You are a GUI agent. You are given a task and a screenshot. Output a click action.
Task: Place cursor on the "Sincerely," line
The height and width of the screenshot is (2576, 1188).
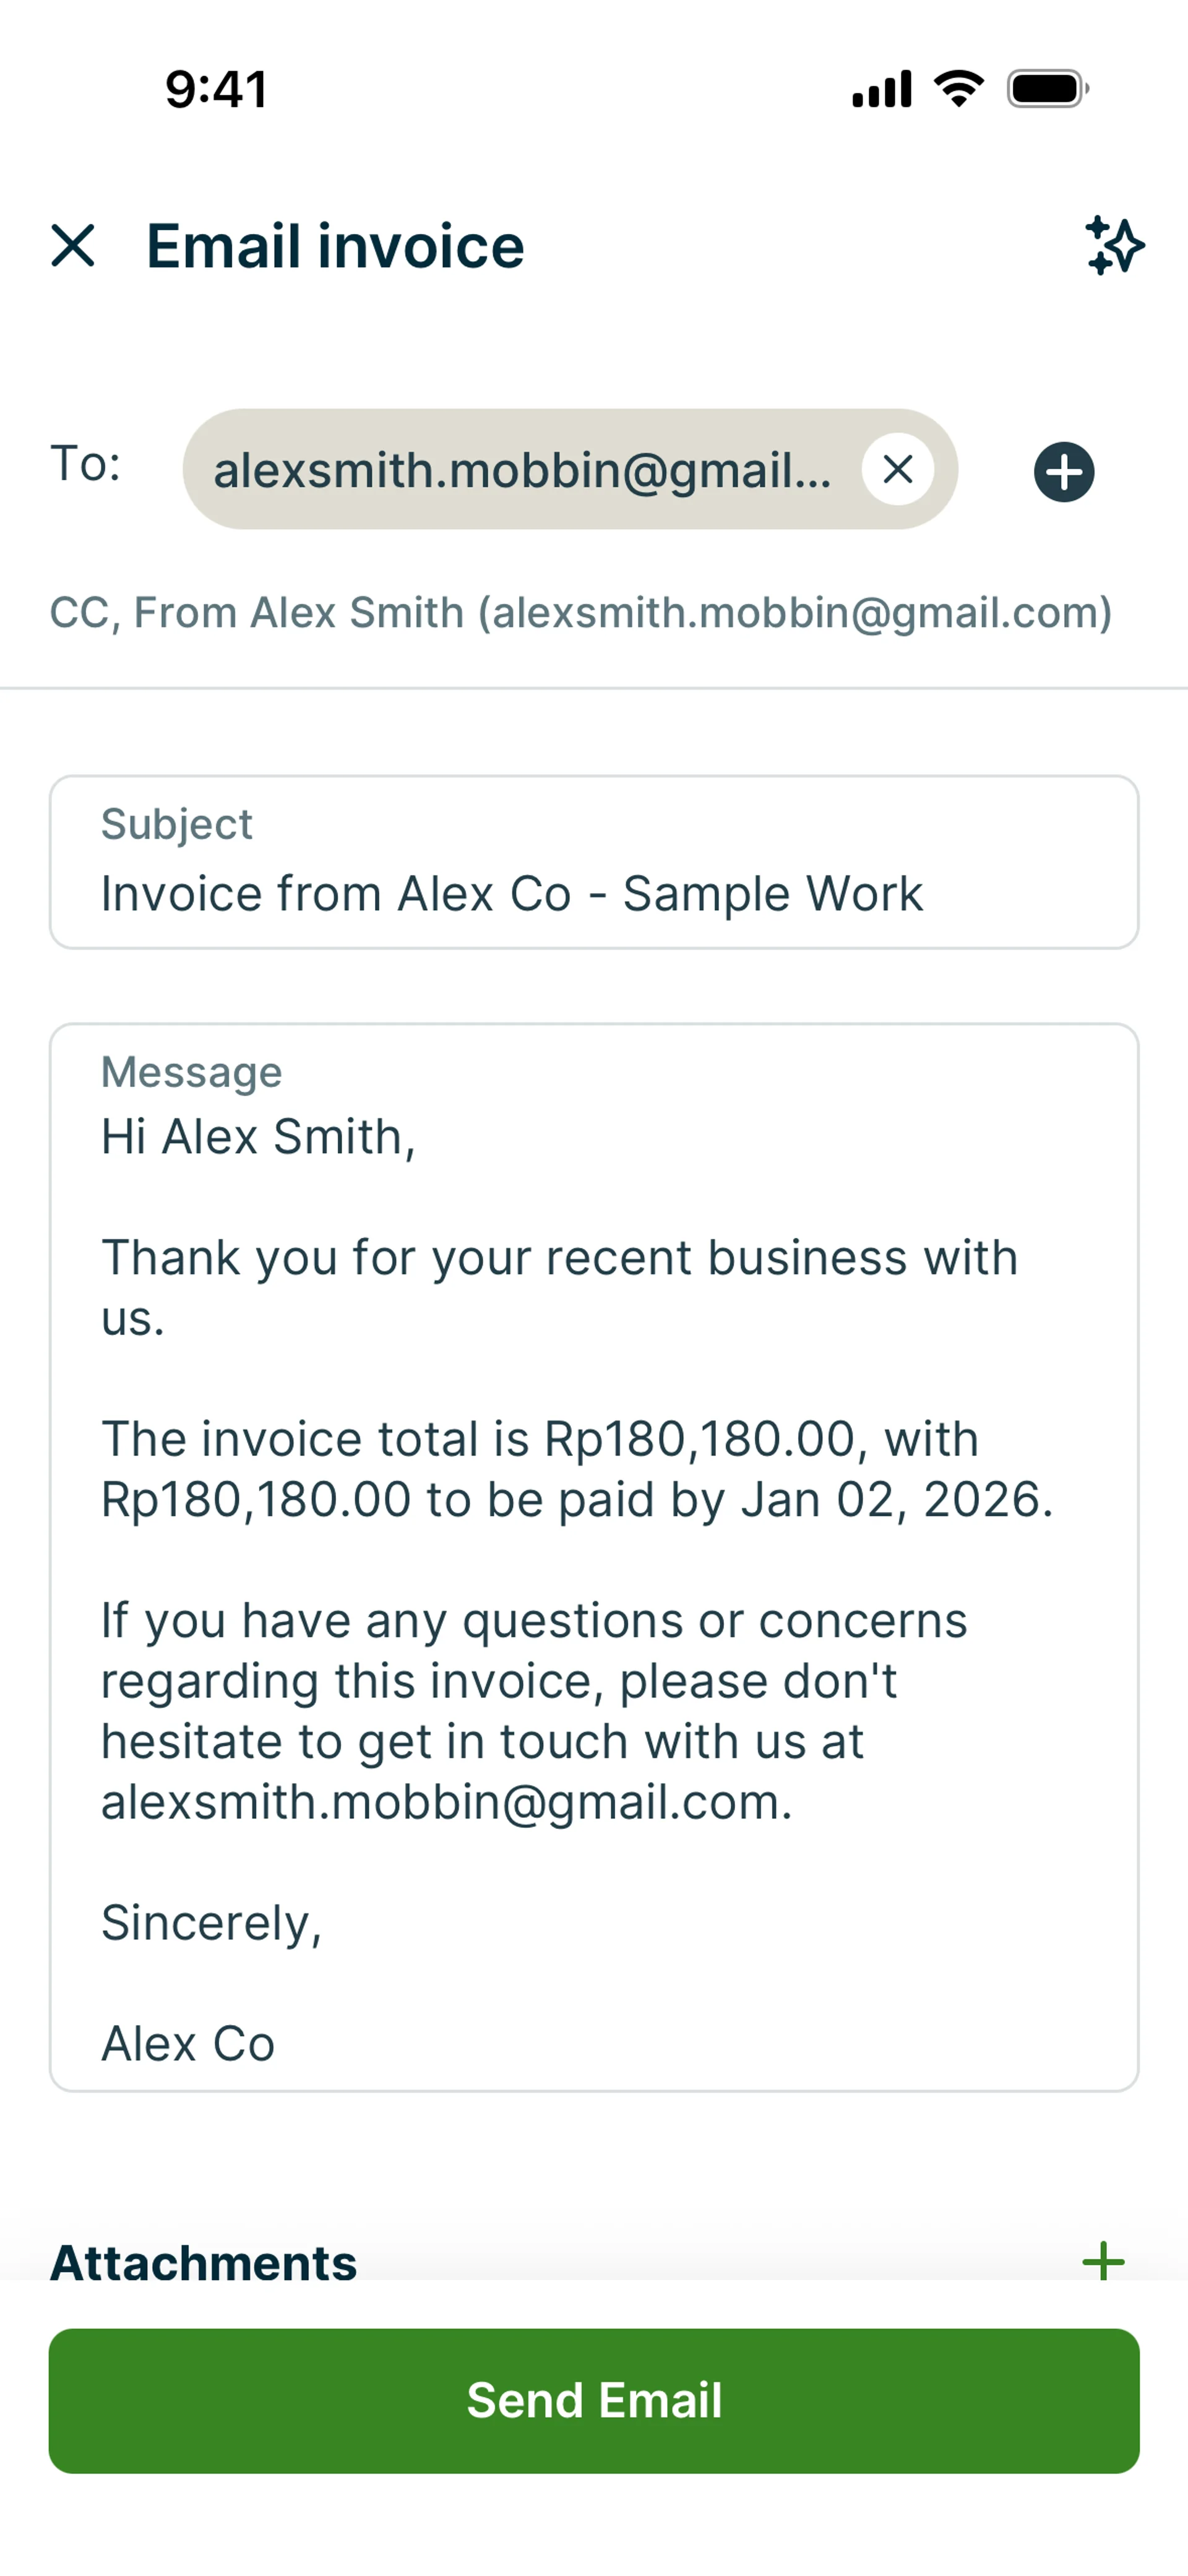click(211, 1923)
